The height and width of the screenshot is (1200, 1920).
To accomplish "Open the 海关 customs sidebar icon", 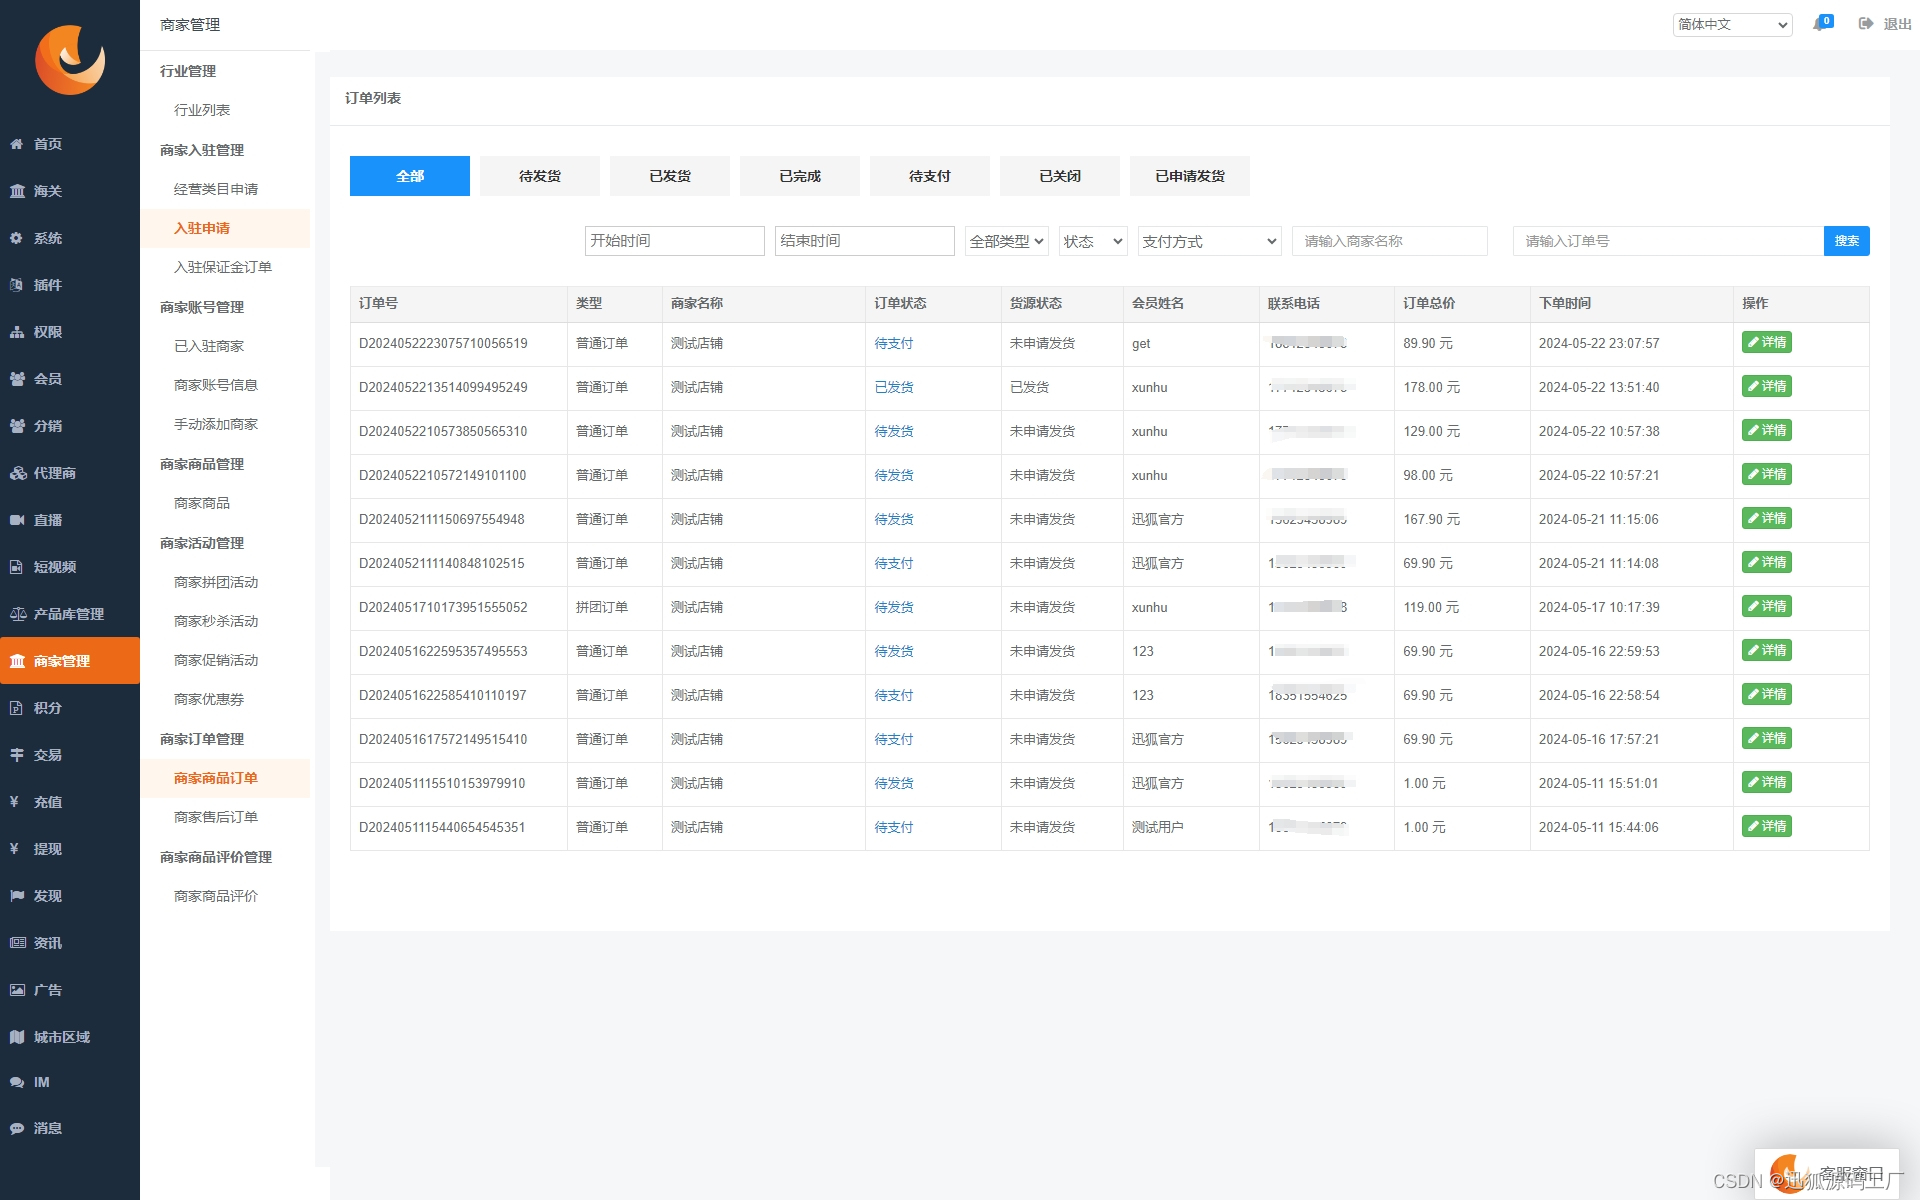I will 17,191.
